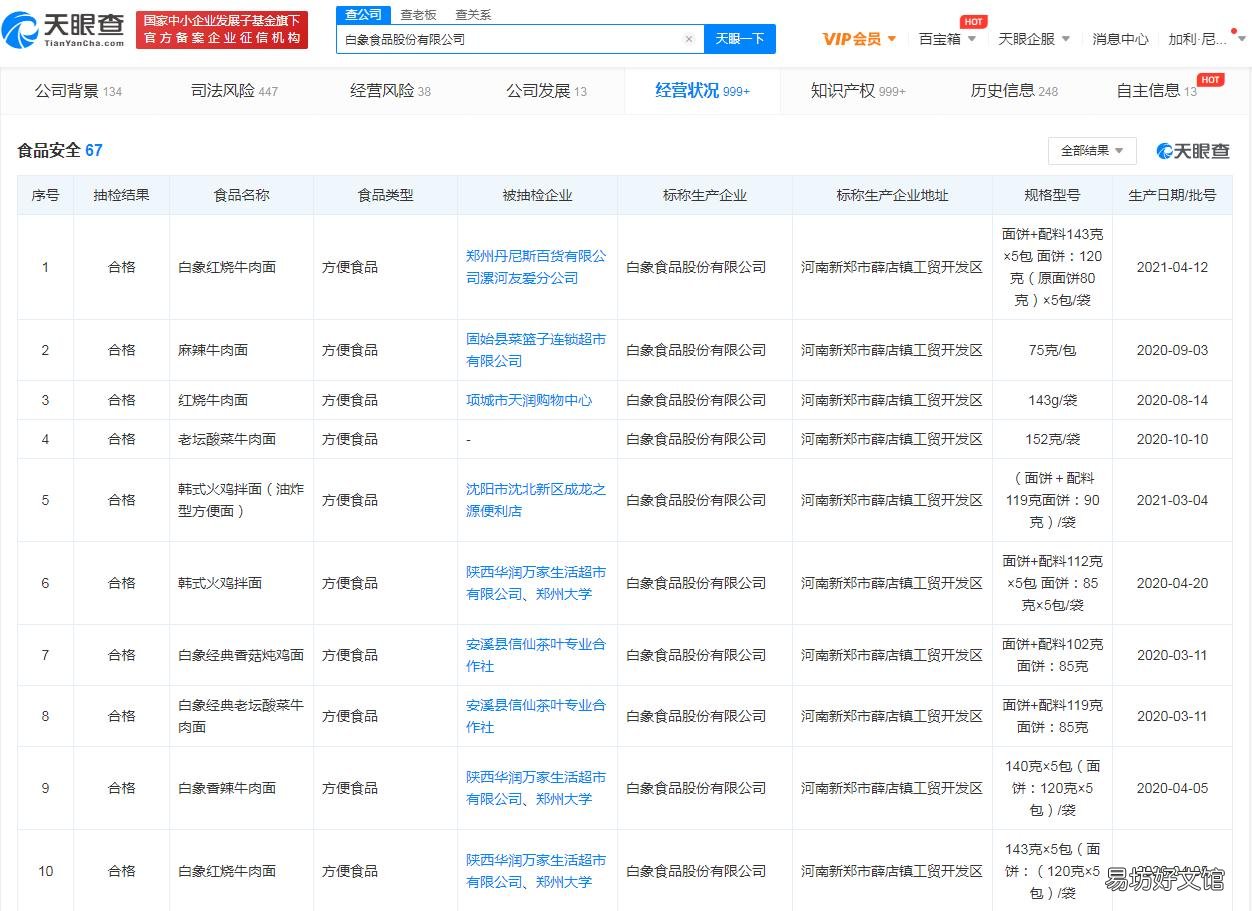Click the 食品名称 column header
Viewport: 1252px width, 911px height.
[x=242, y=195]
